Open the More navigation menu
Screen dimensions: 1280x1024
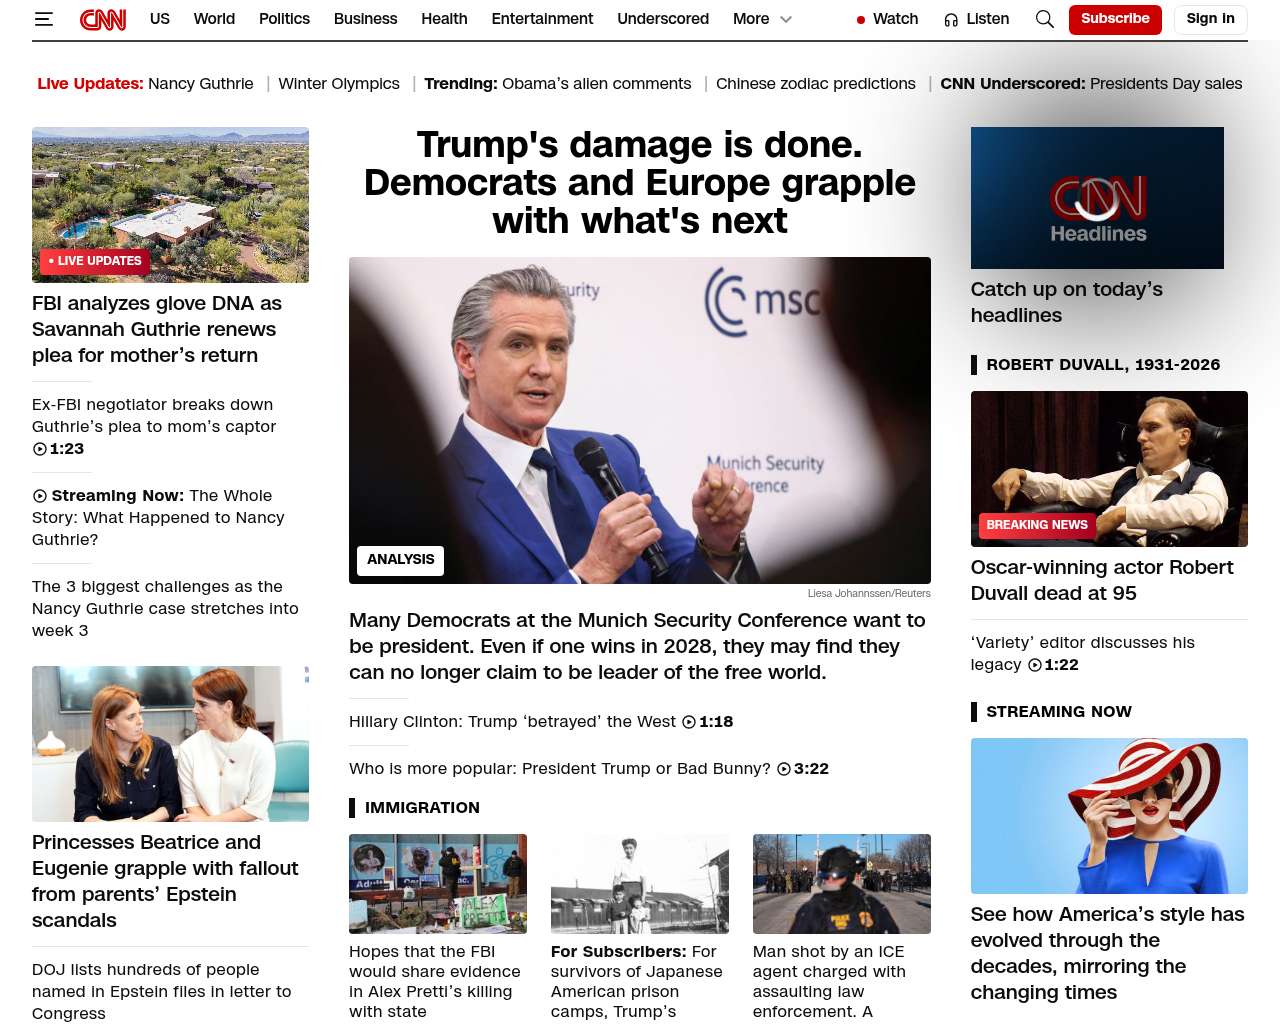pos(751,19)
